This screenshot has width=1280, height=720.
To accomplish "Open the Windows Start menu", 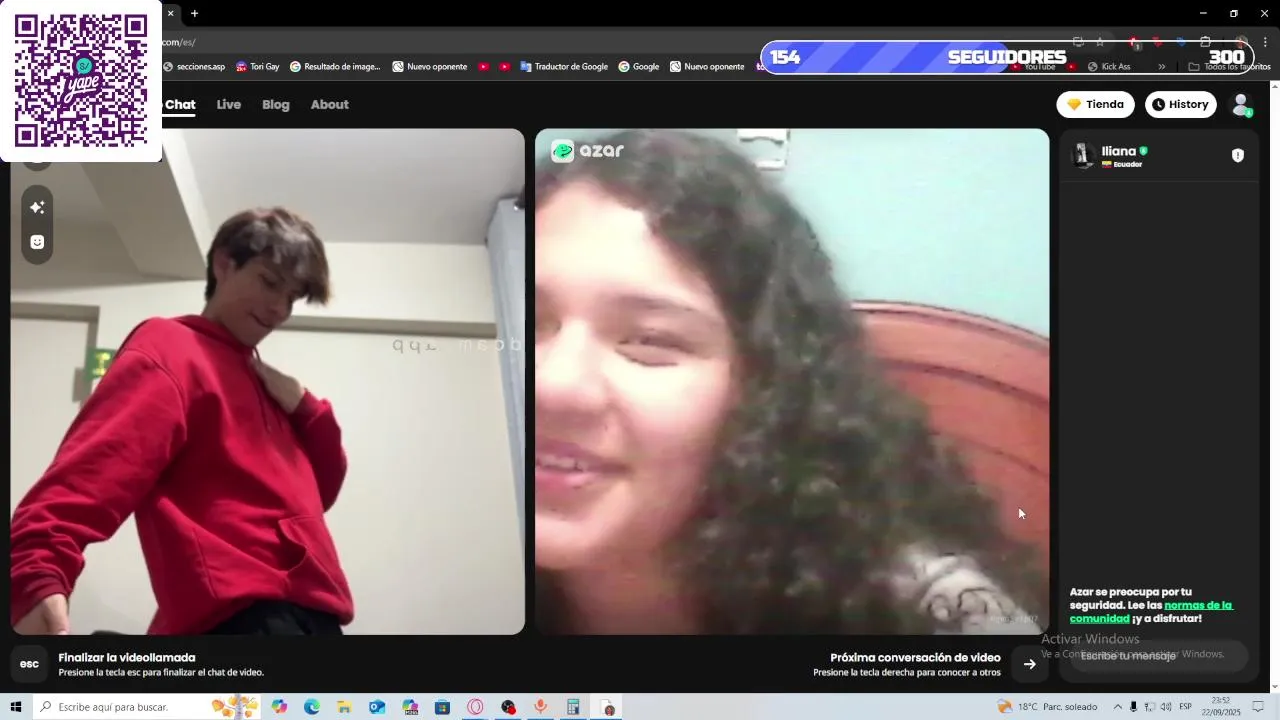I will [16, 707].
